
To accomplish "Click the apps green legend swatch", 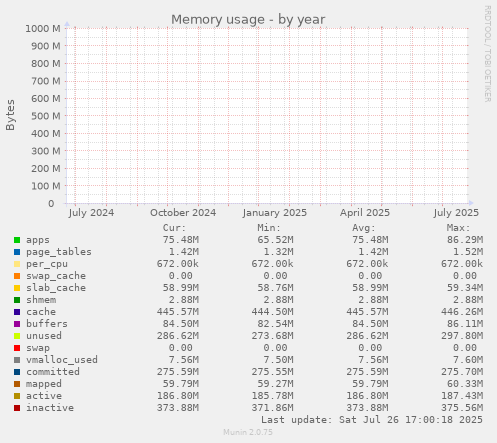I will [x=17, y=240].
